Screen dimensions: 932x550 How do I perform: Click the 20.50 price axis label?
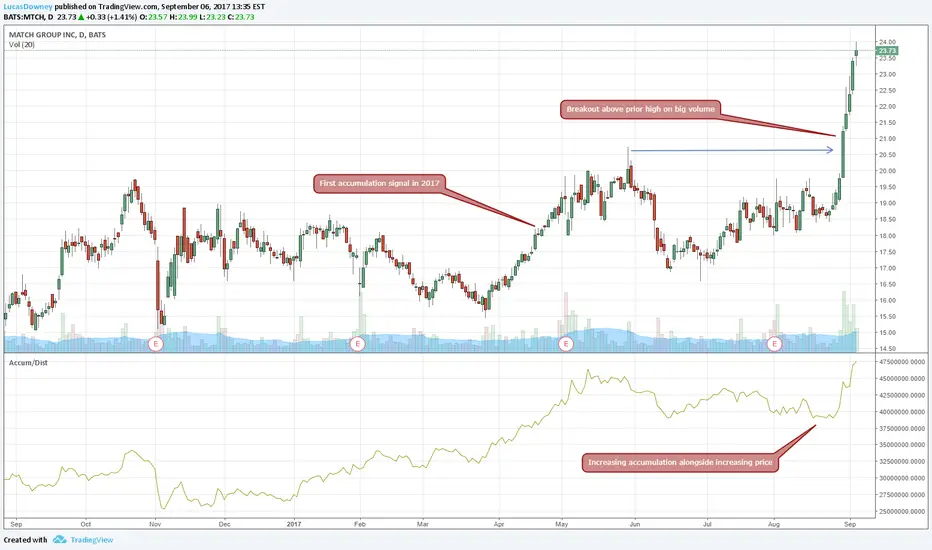pos(887,155)
